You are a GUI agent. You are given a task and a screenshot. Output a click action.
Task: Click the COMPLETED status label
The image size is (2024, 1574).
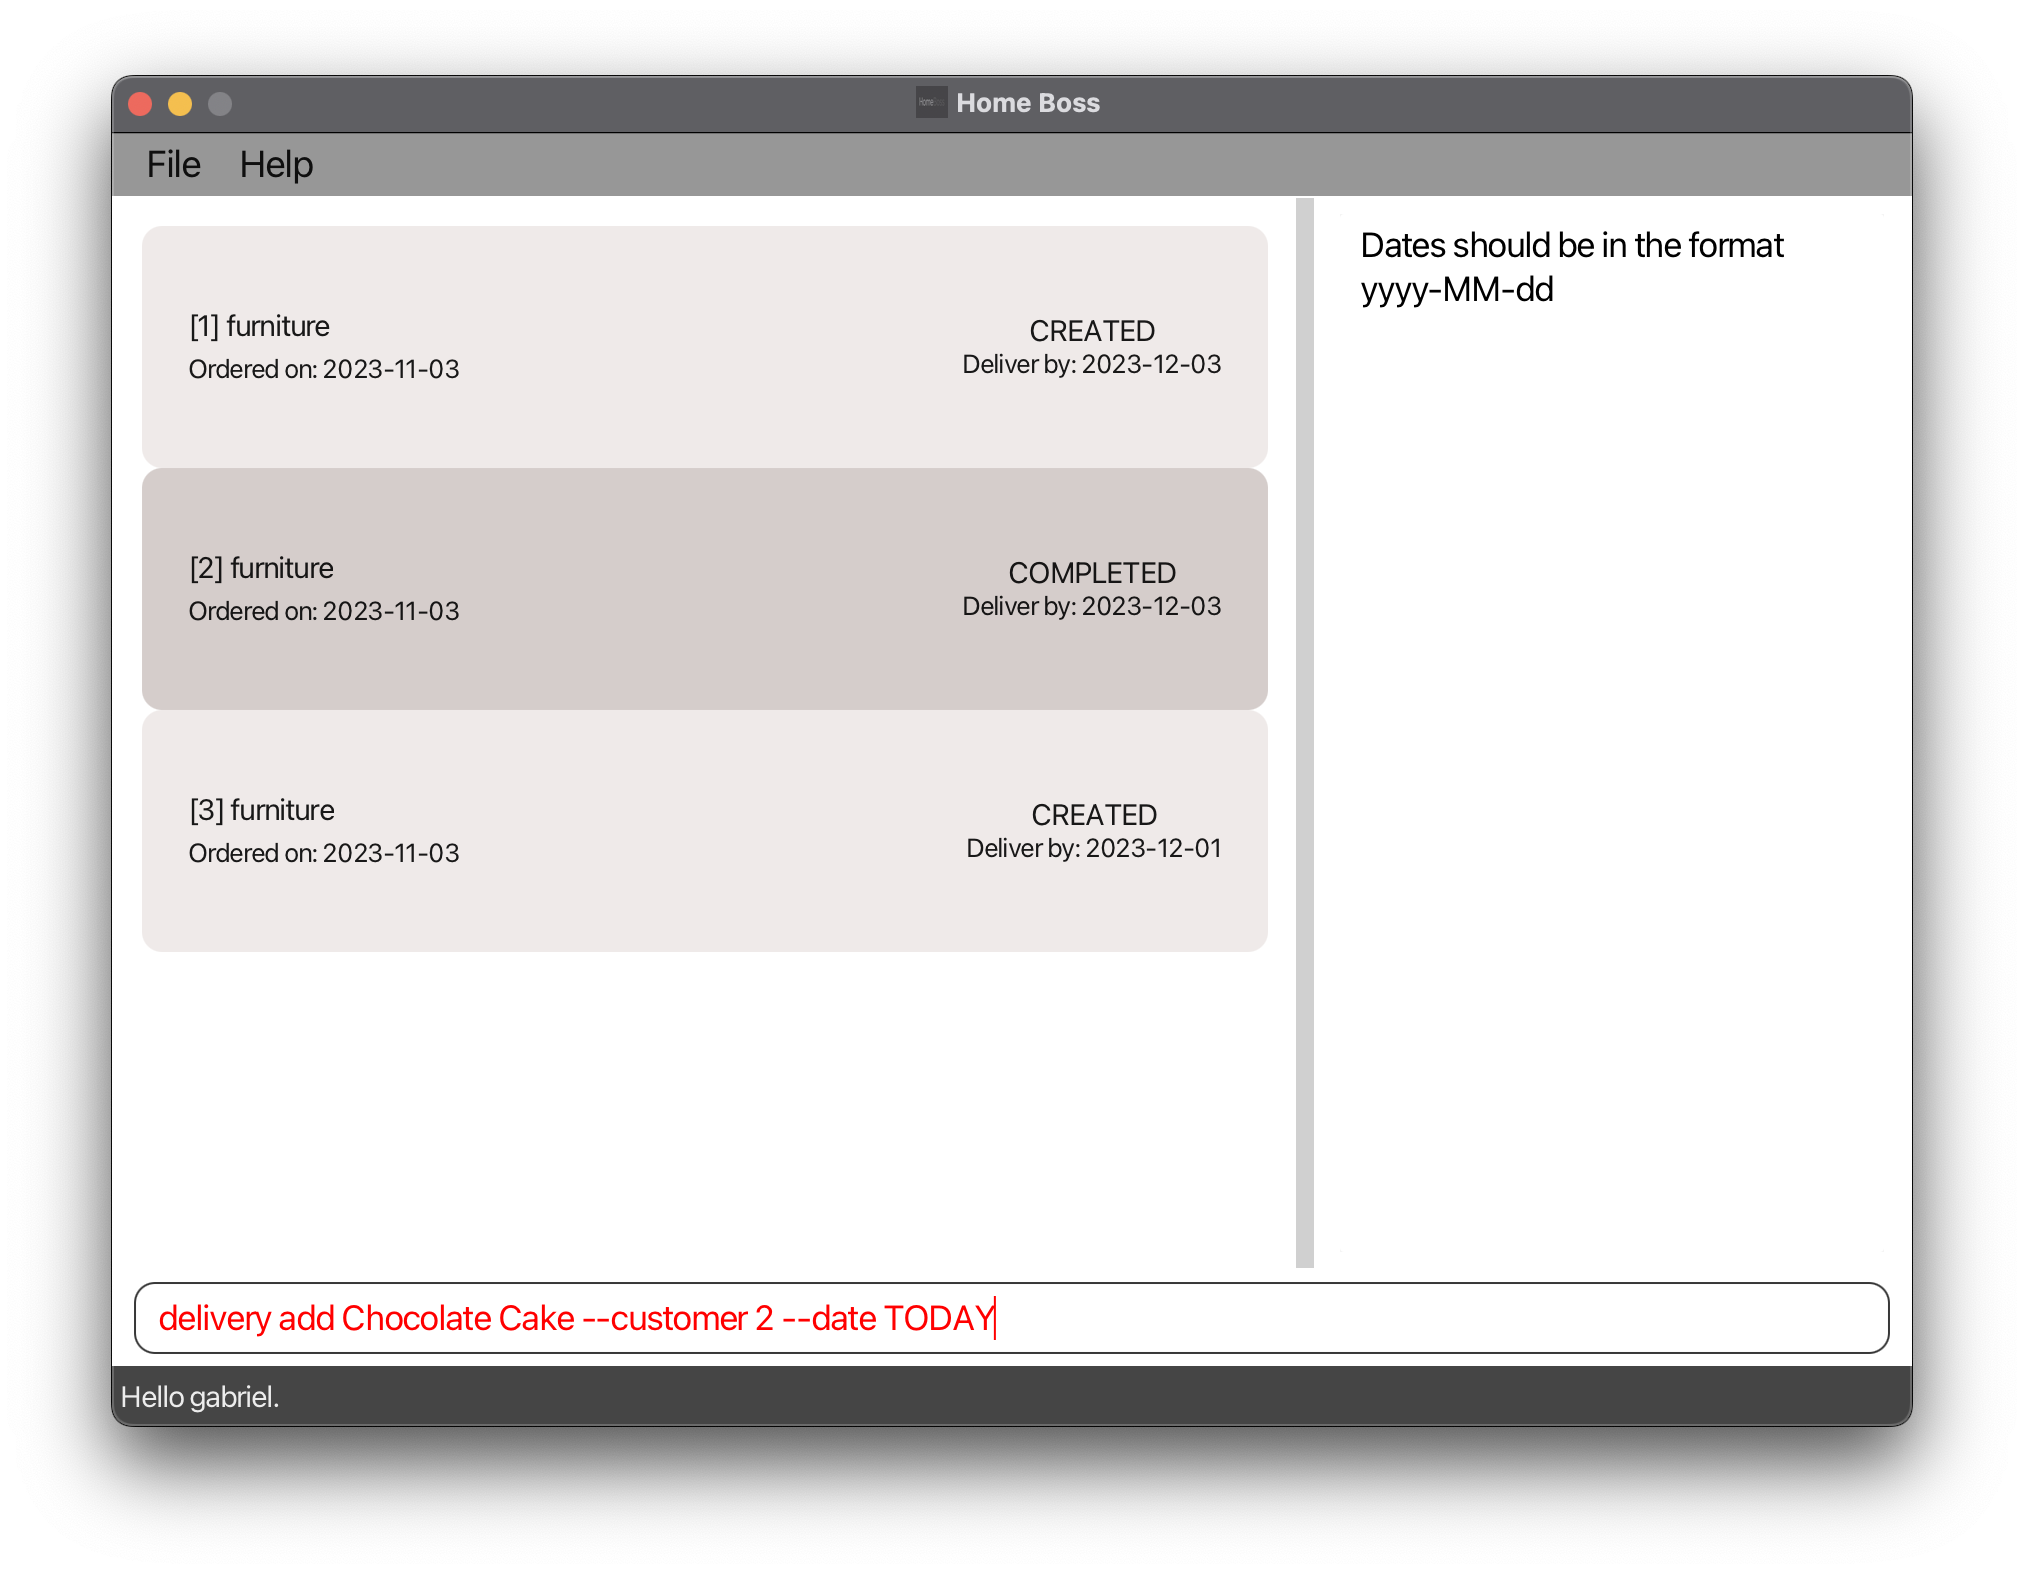click(1092, 573)
